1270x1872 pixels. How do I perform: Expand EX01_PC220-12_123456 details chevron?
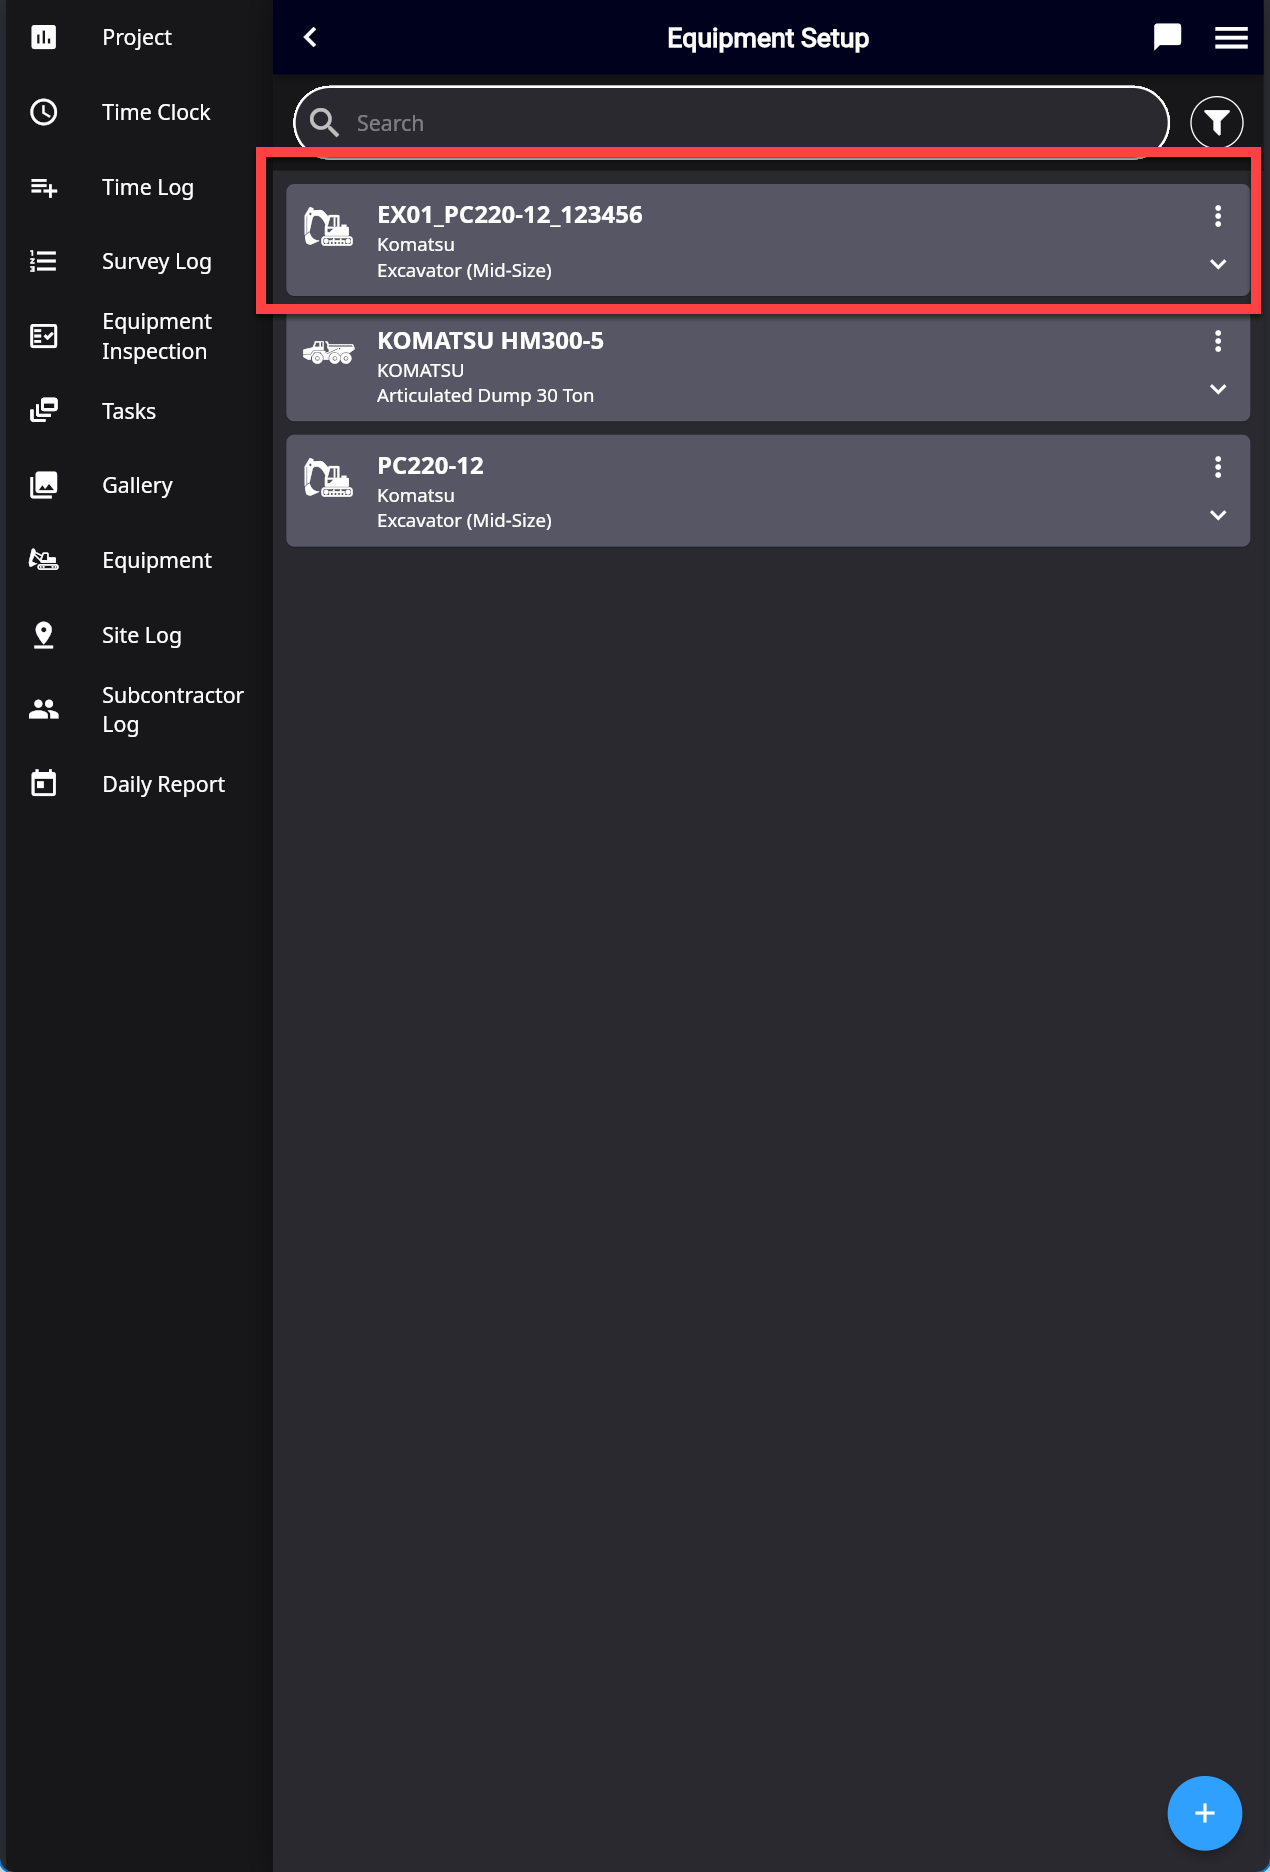click(1217, 264)
